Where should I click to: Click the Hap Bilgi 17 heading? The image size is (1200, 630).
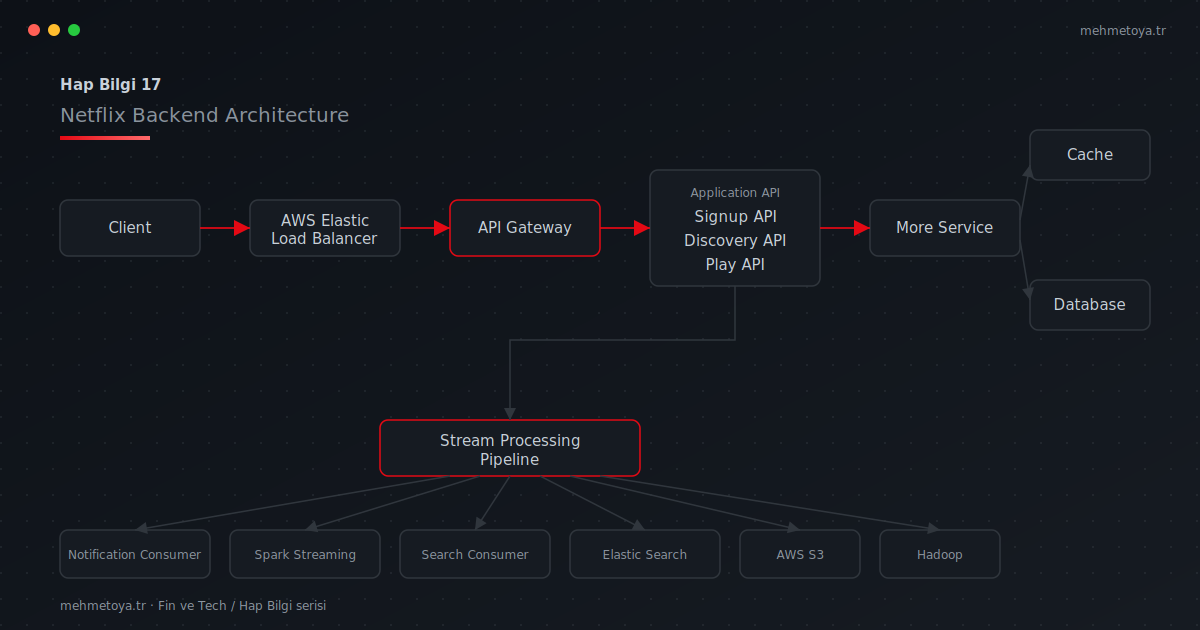[x=110, y=85]
